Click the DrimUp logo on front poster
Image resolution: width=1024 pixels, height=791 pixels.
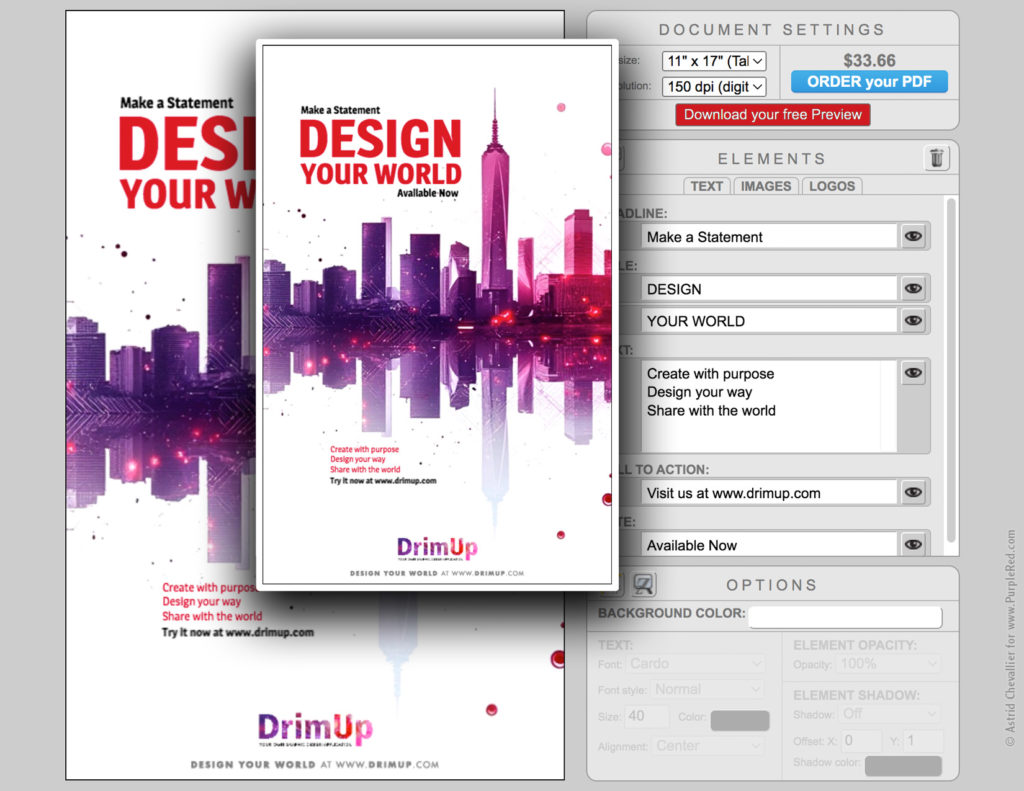[437, 549]
